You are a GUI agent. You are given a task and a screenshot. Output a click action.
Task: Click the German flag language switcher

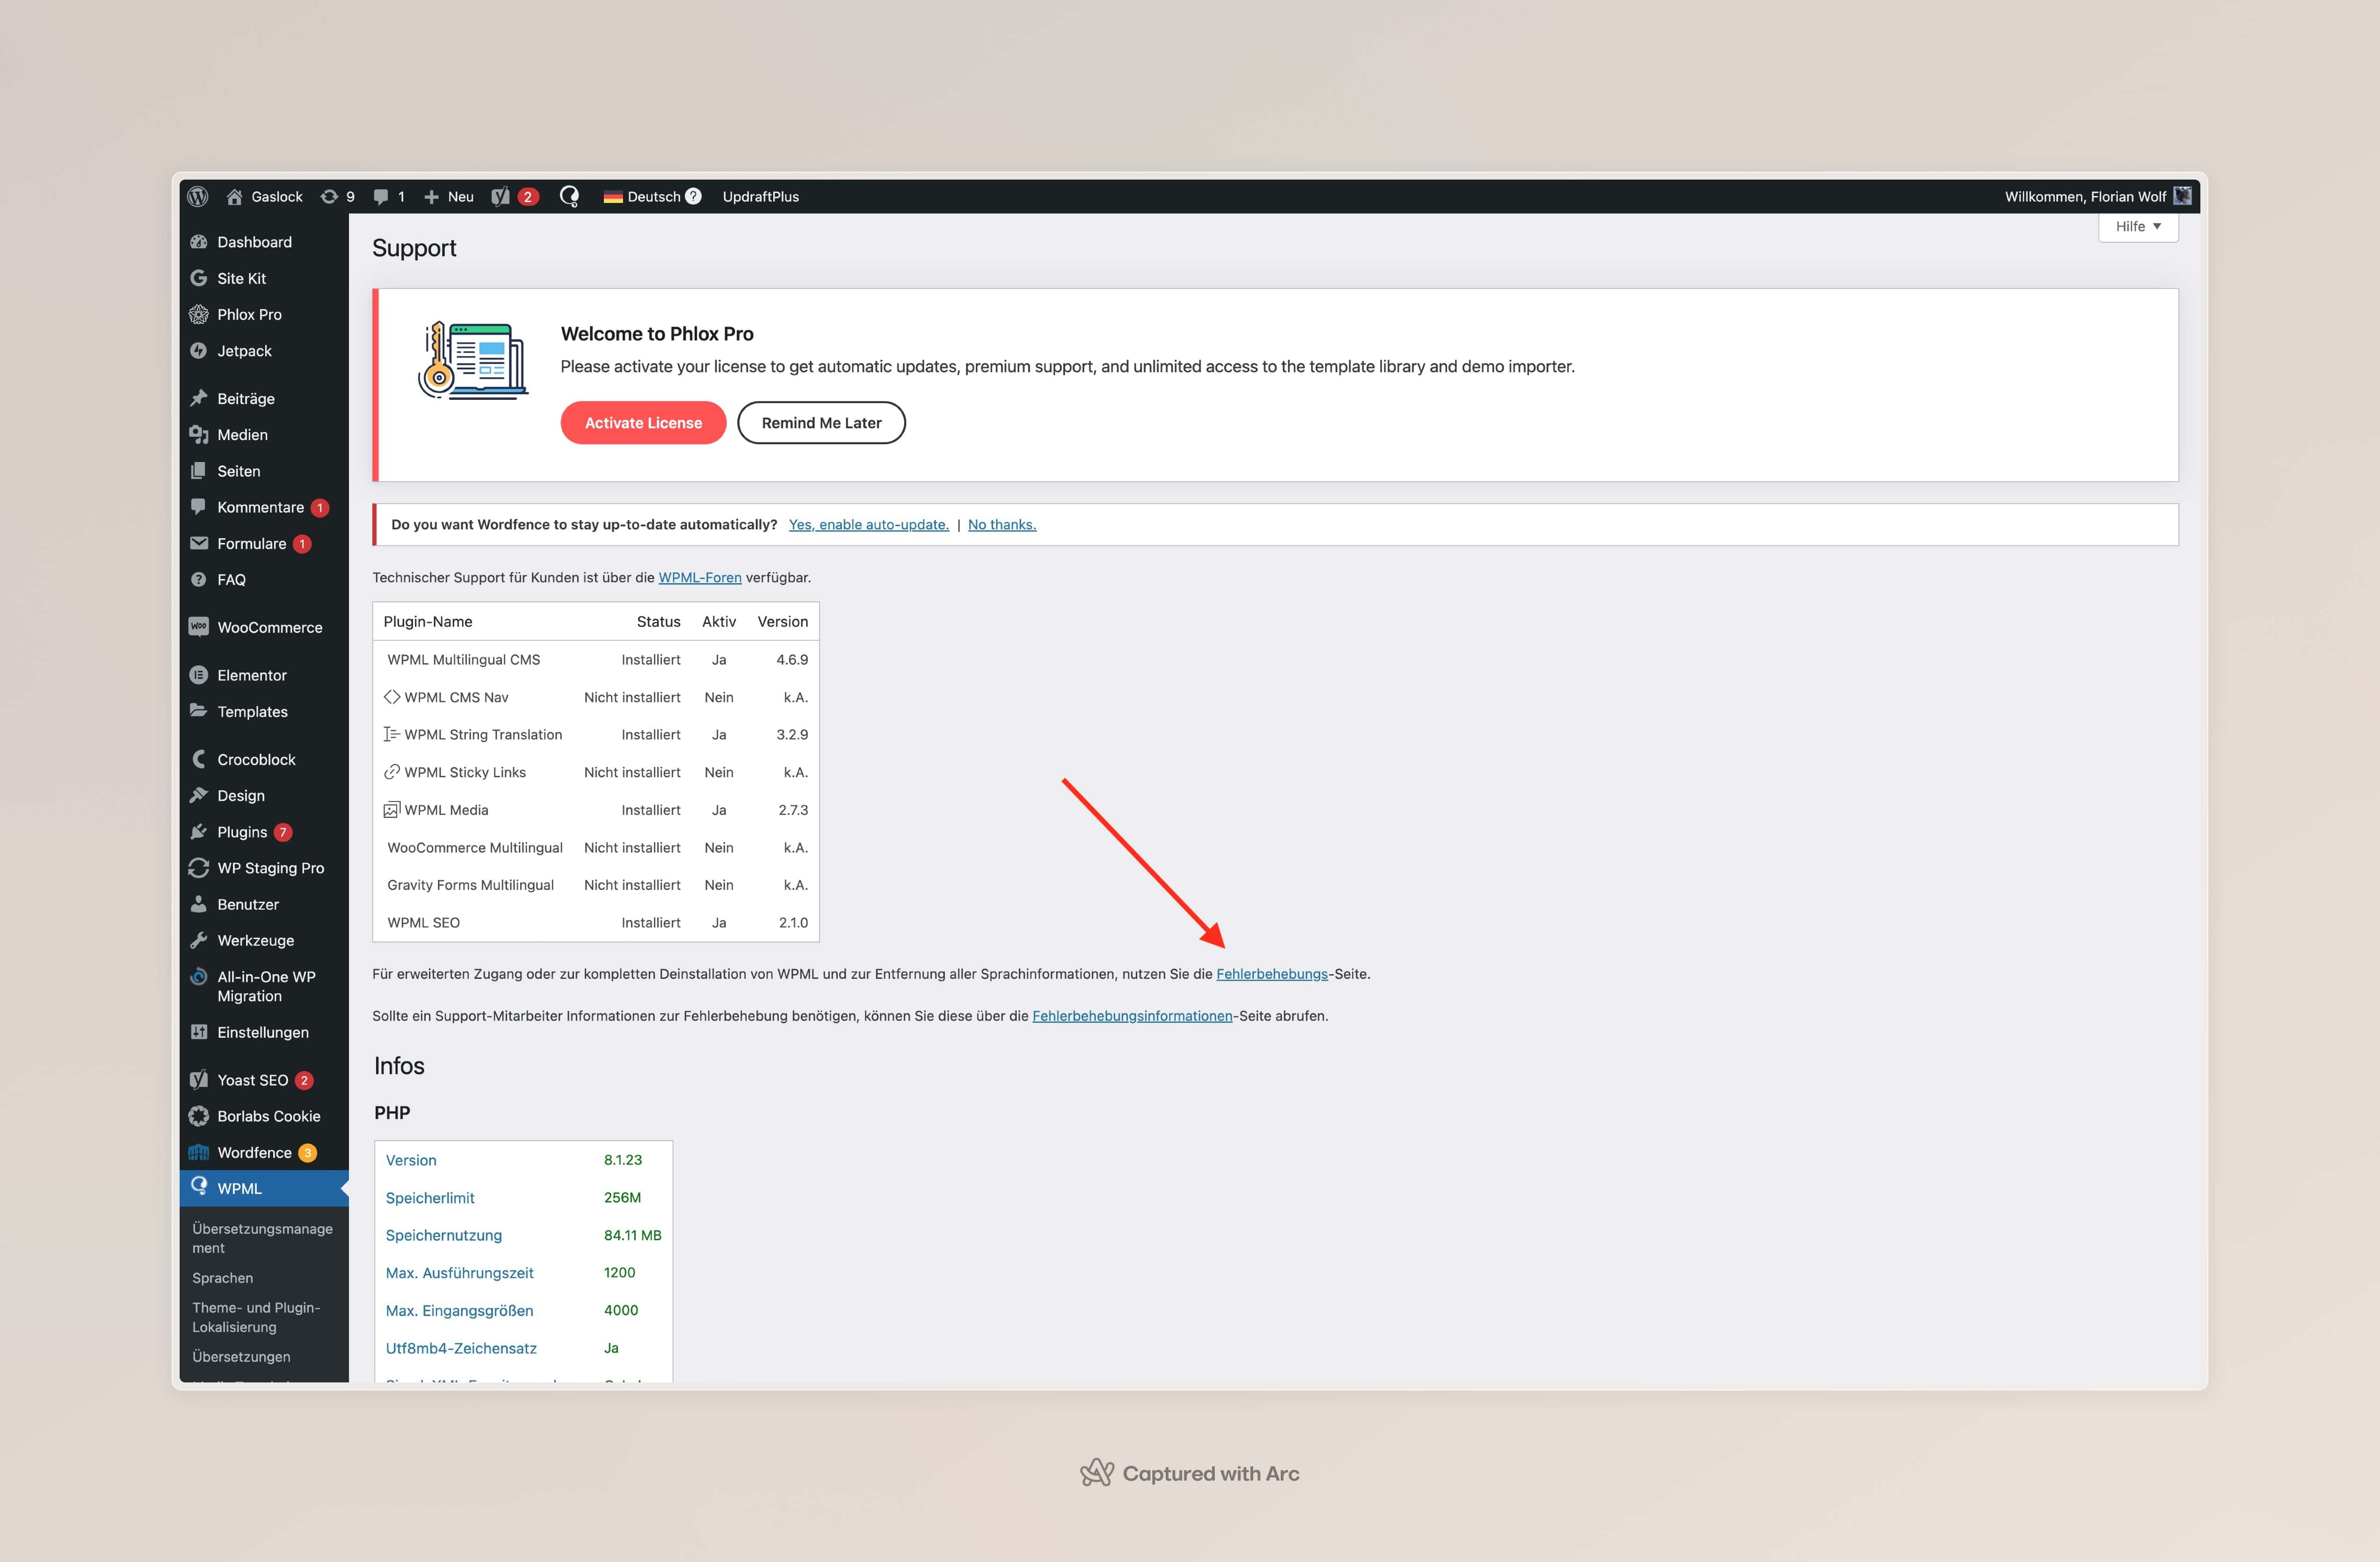coord(613,197)
